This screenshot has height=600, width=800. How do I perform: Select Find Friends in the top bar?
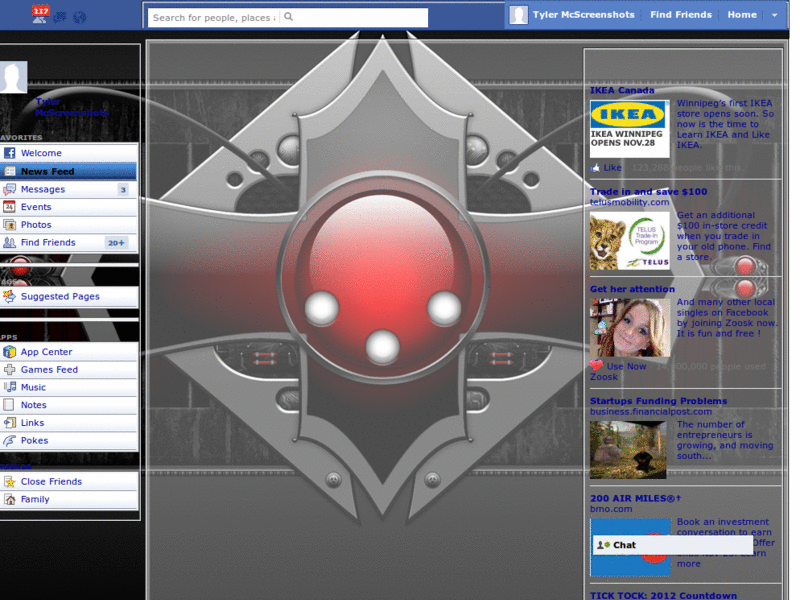(x=680, y=15)
